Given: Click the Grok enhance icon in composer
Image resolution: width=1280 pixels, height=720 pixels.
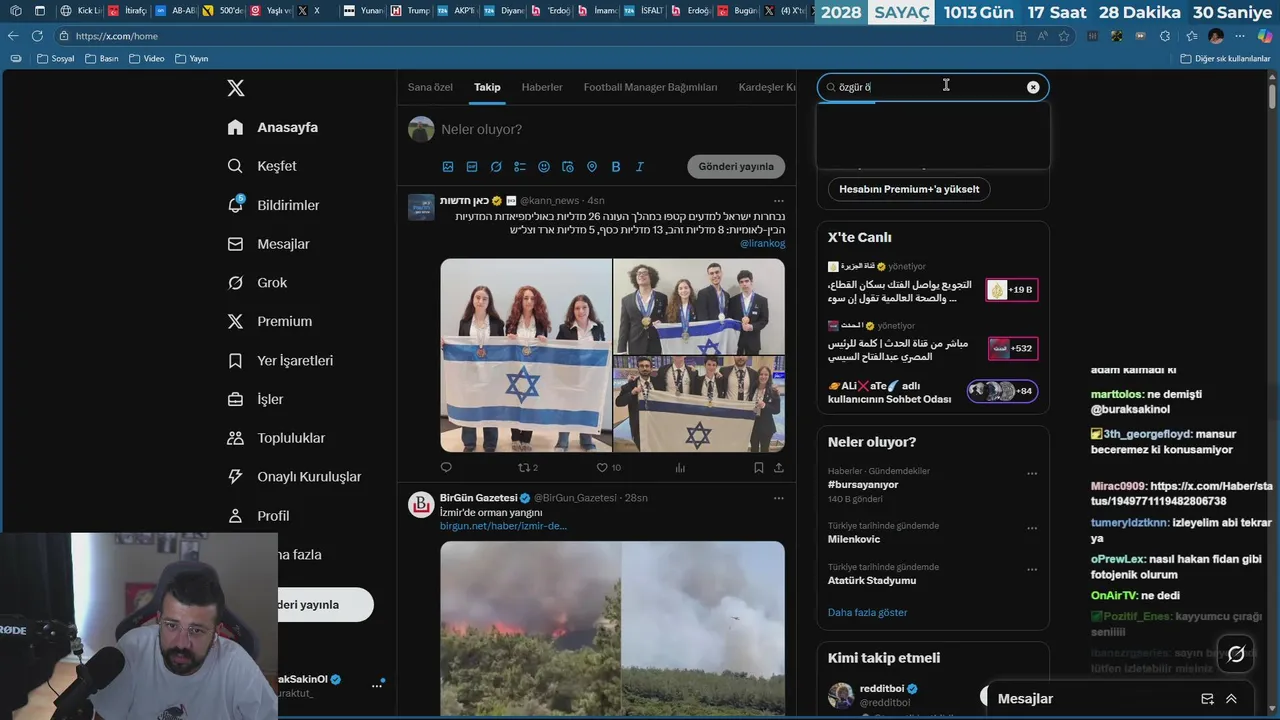Looking at the screenshot, I should click(496, 167).
